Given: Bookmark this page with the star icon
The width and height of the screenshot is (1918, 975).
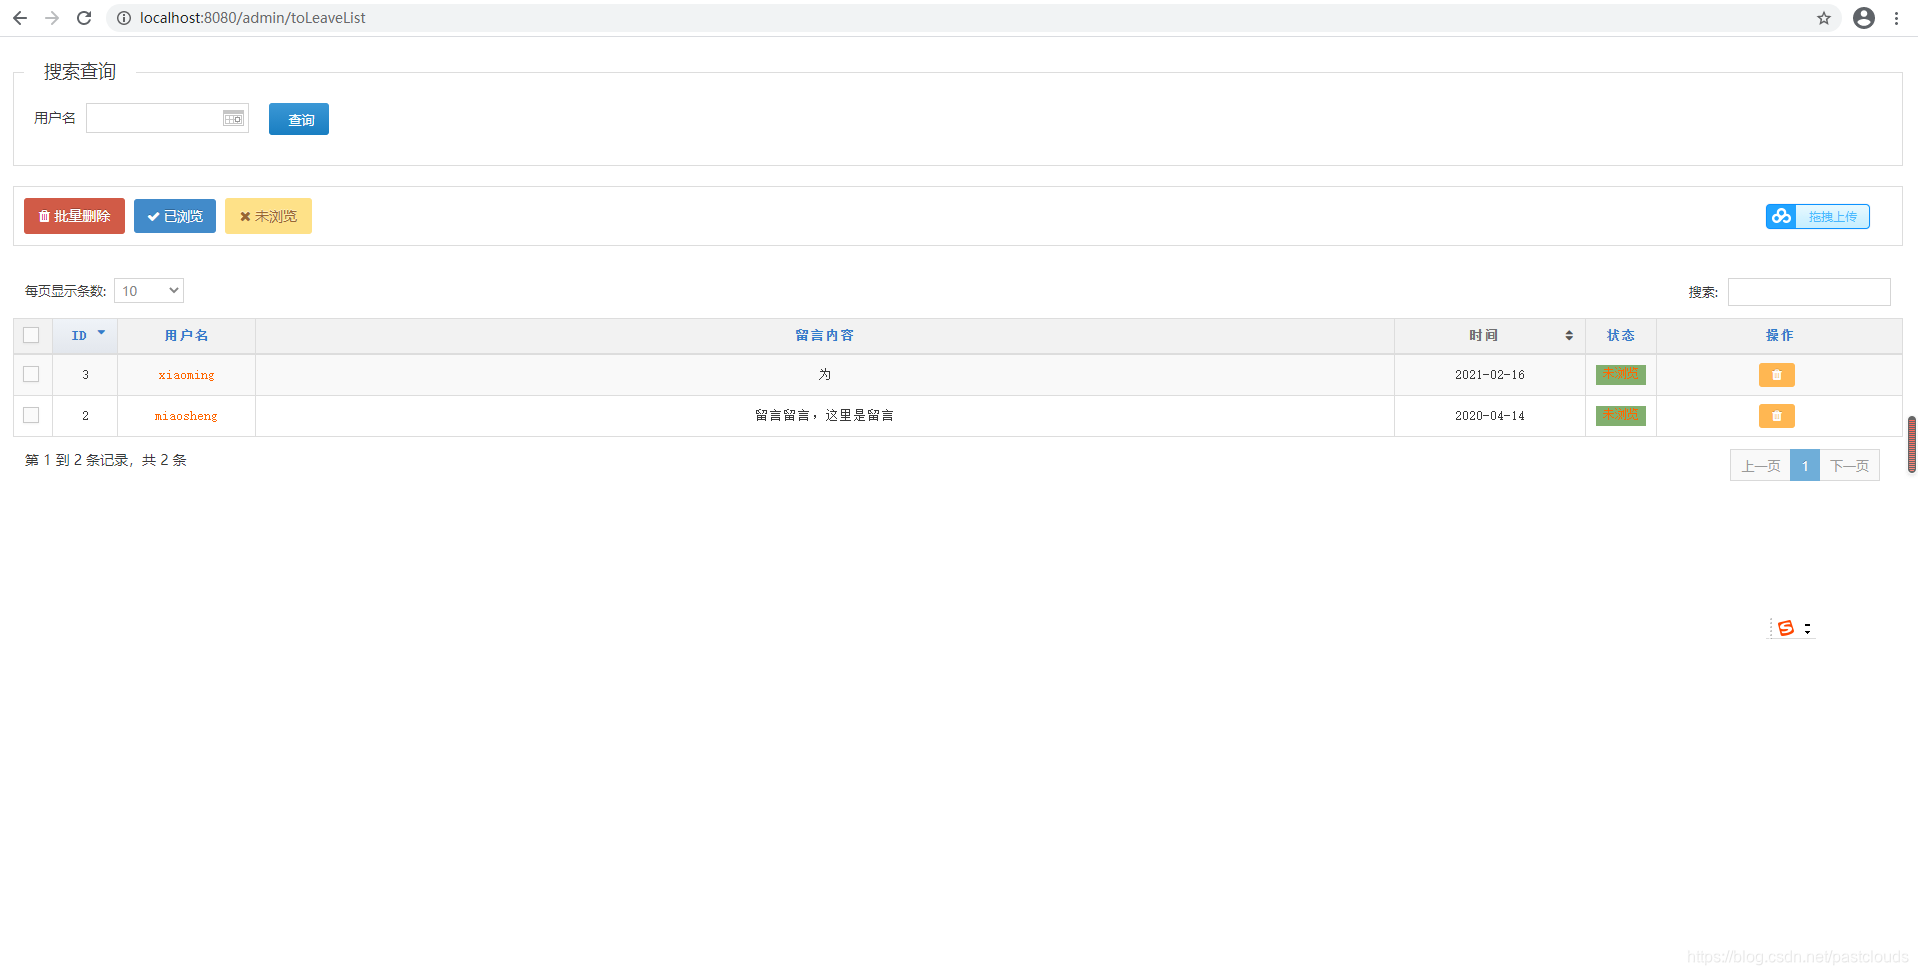Looking at the screenshot, I should tap(1824, 18).
